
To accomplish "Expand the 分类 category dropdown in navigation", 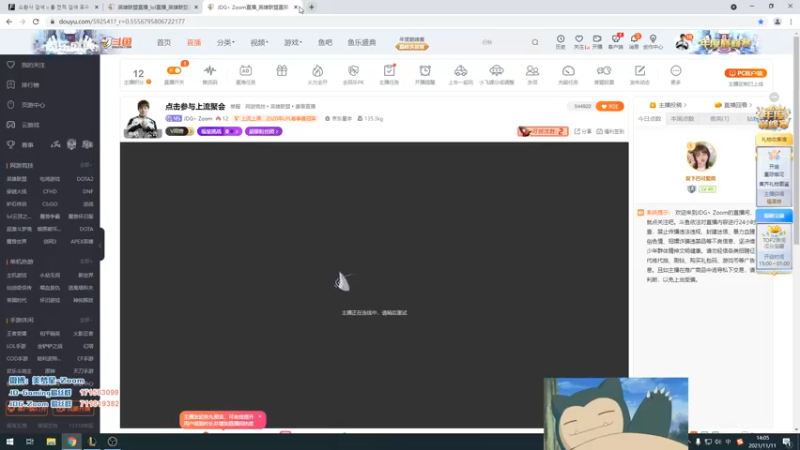I will [x=225, y=42].
